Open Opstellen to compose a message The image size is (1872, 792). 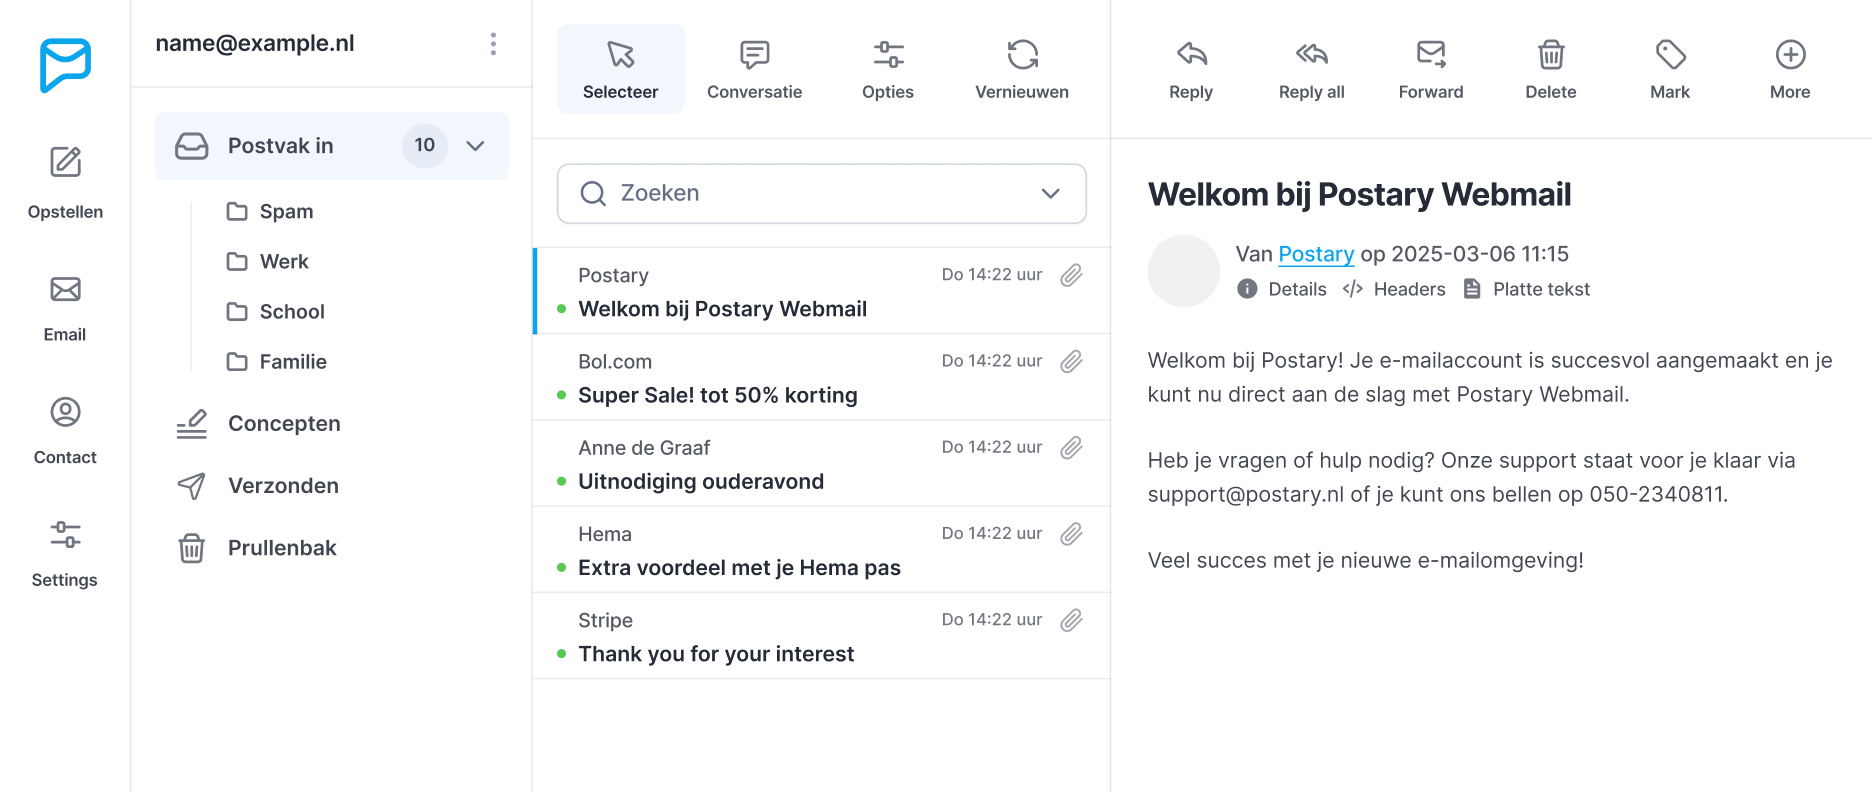point(66,162)
